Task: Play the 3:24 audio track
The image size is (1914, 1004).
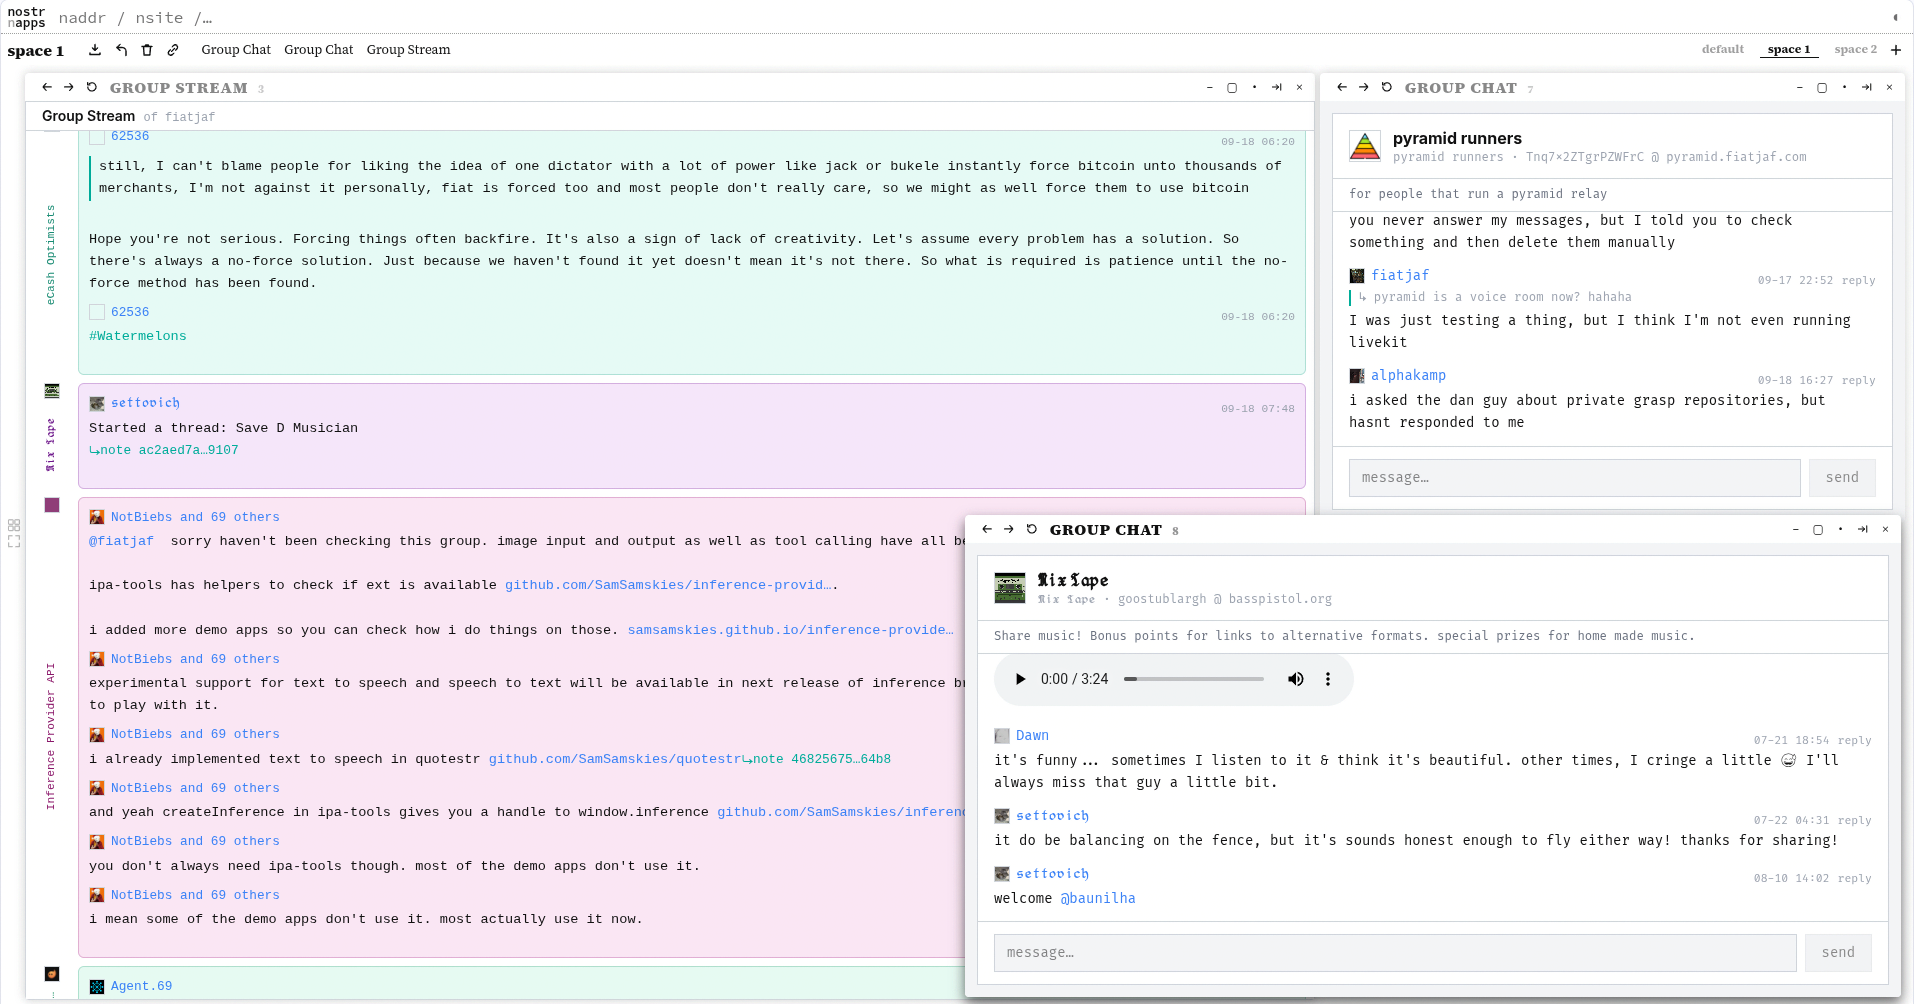Action: (x=1020, y=679)
